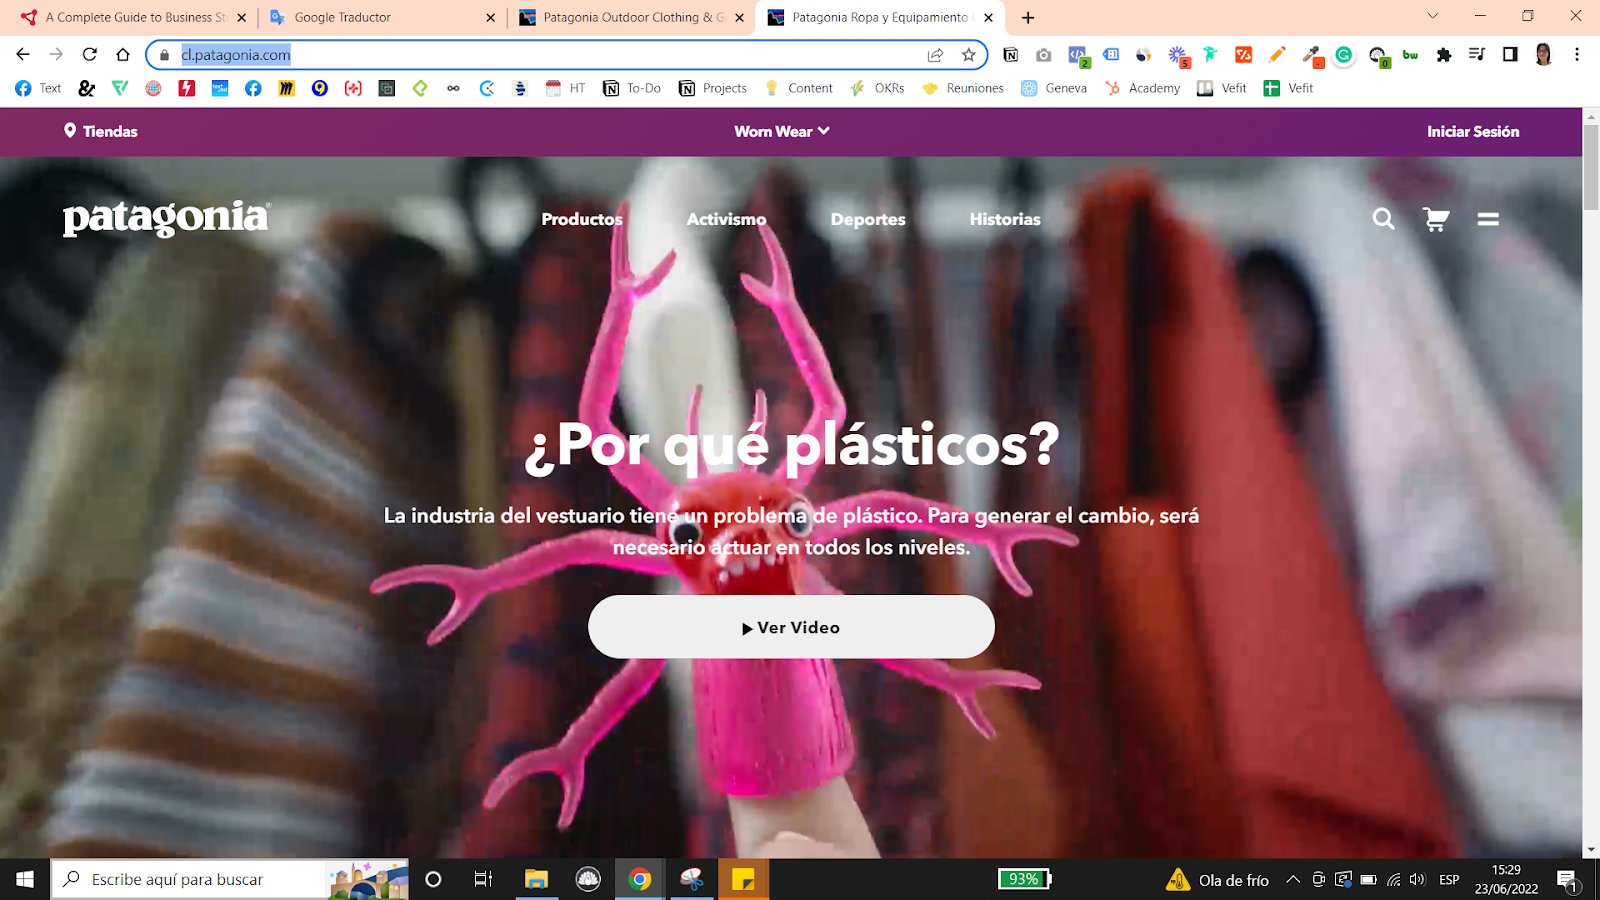Expand the tab search chevron

pos(1433,16)
